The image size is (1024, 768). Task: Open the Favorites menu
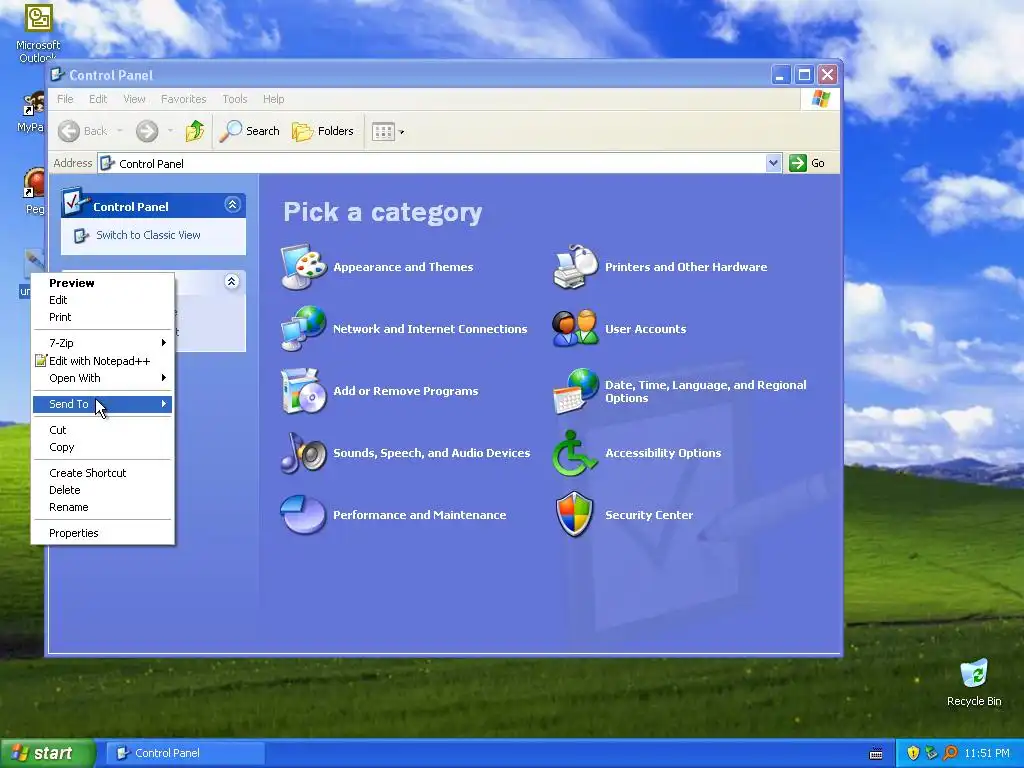184,99
